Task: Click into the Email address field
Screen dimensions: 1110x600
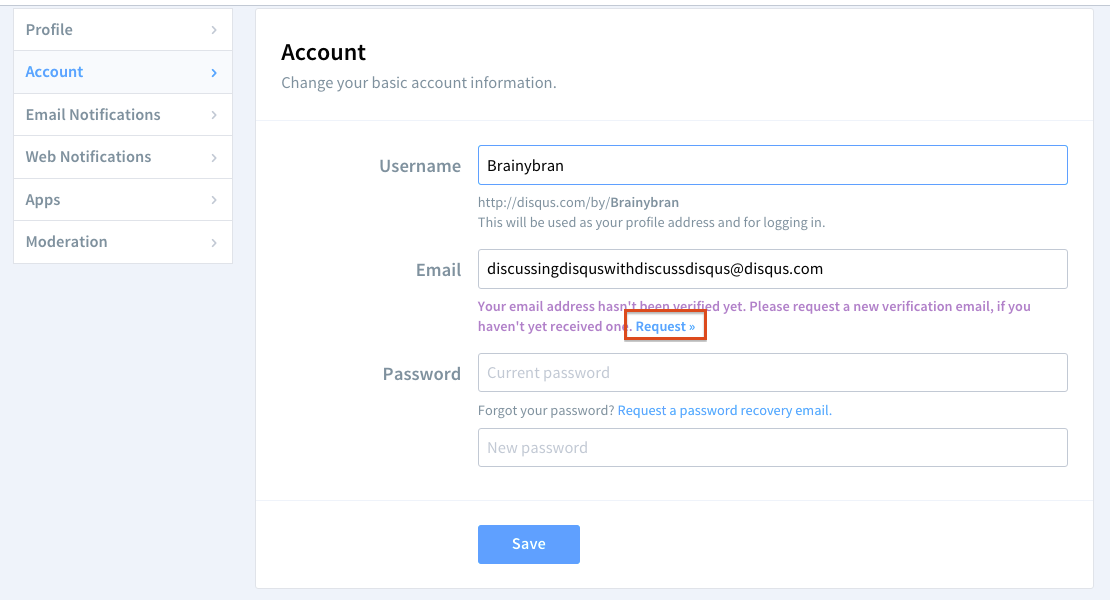Action: (x=772, y=269)
